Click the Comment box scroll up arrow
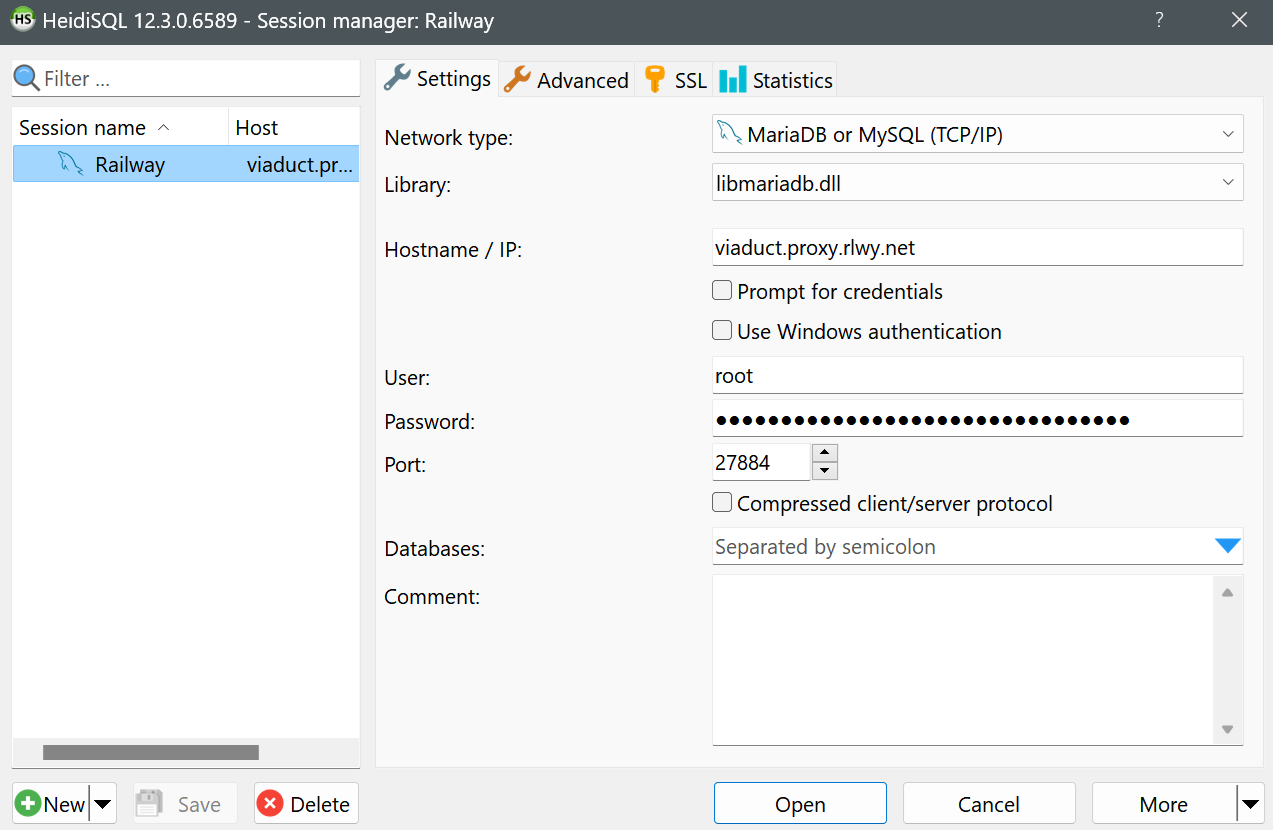Viewport: 1273px width, 830px height. (x=1227, y=592)
